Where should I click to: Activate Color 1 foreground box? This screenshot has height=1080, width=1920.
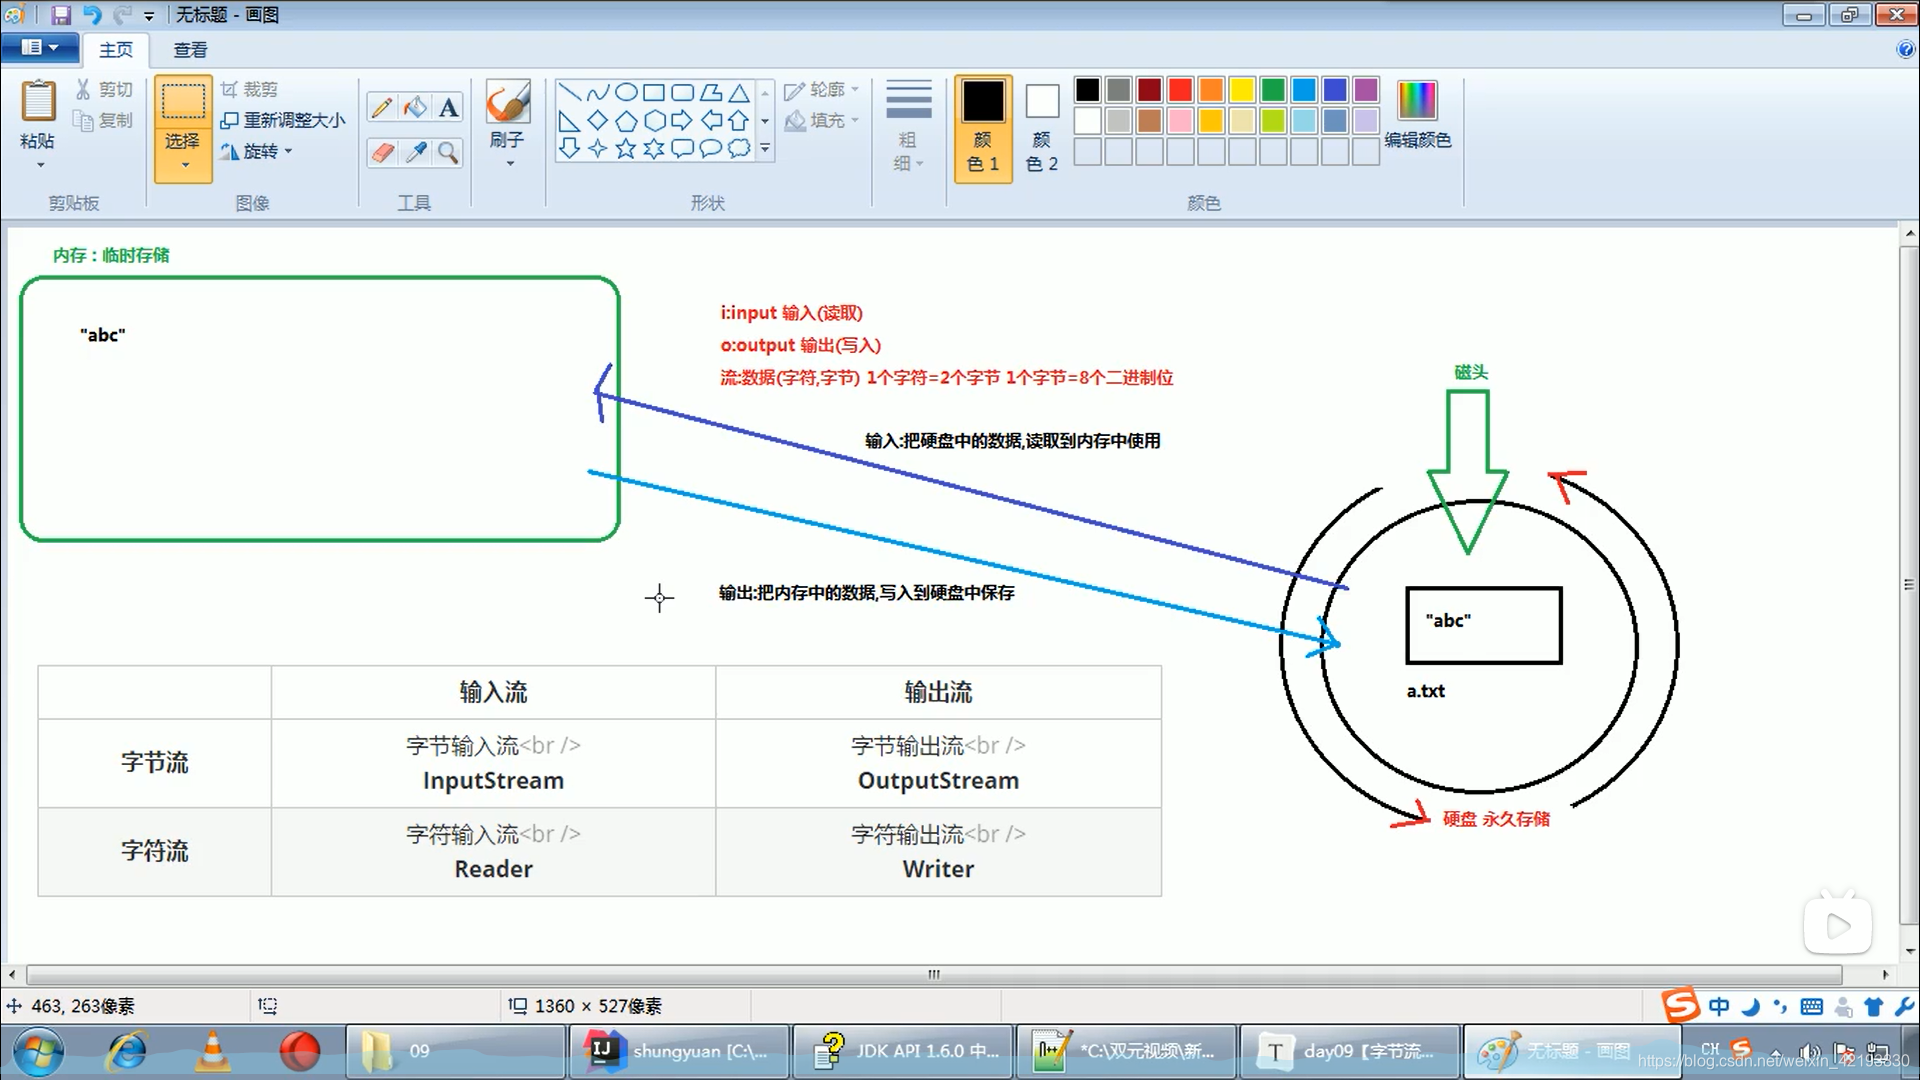(x=983, y=128)
